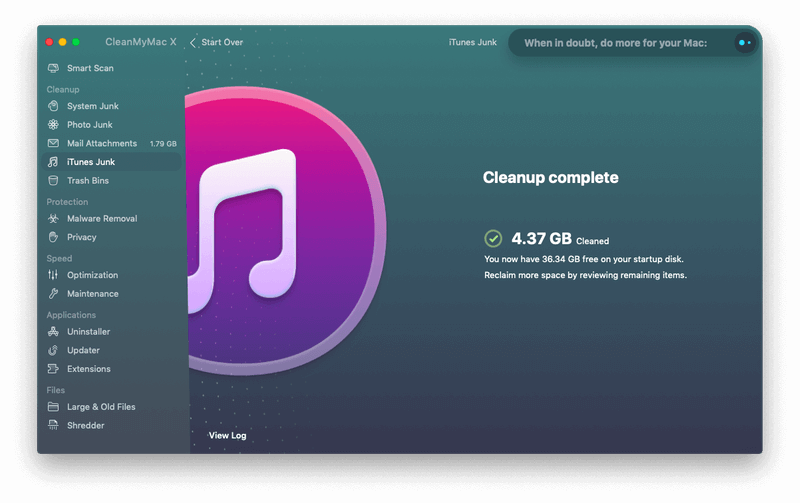
Task: Click the iTunes Junk music note sidebar icon
Action: (53, 162)
